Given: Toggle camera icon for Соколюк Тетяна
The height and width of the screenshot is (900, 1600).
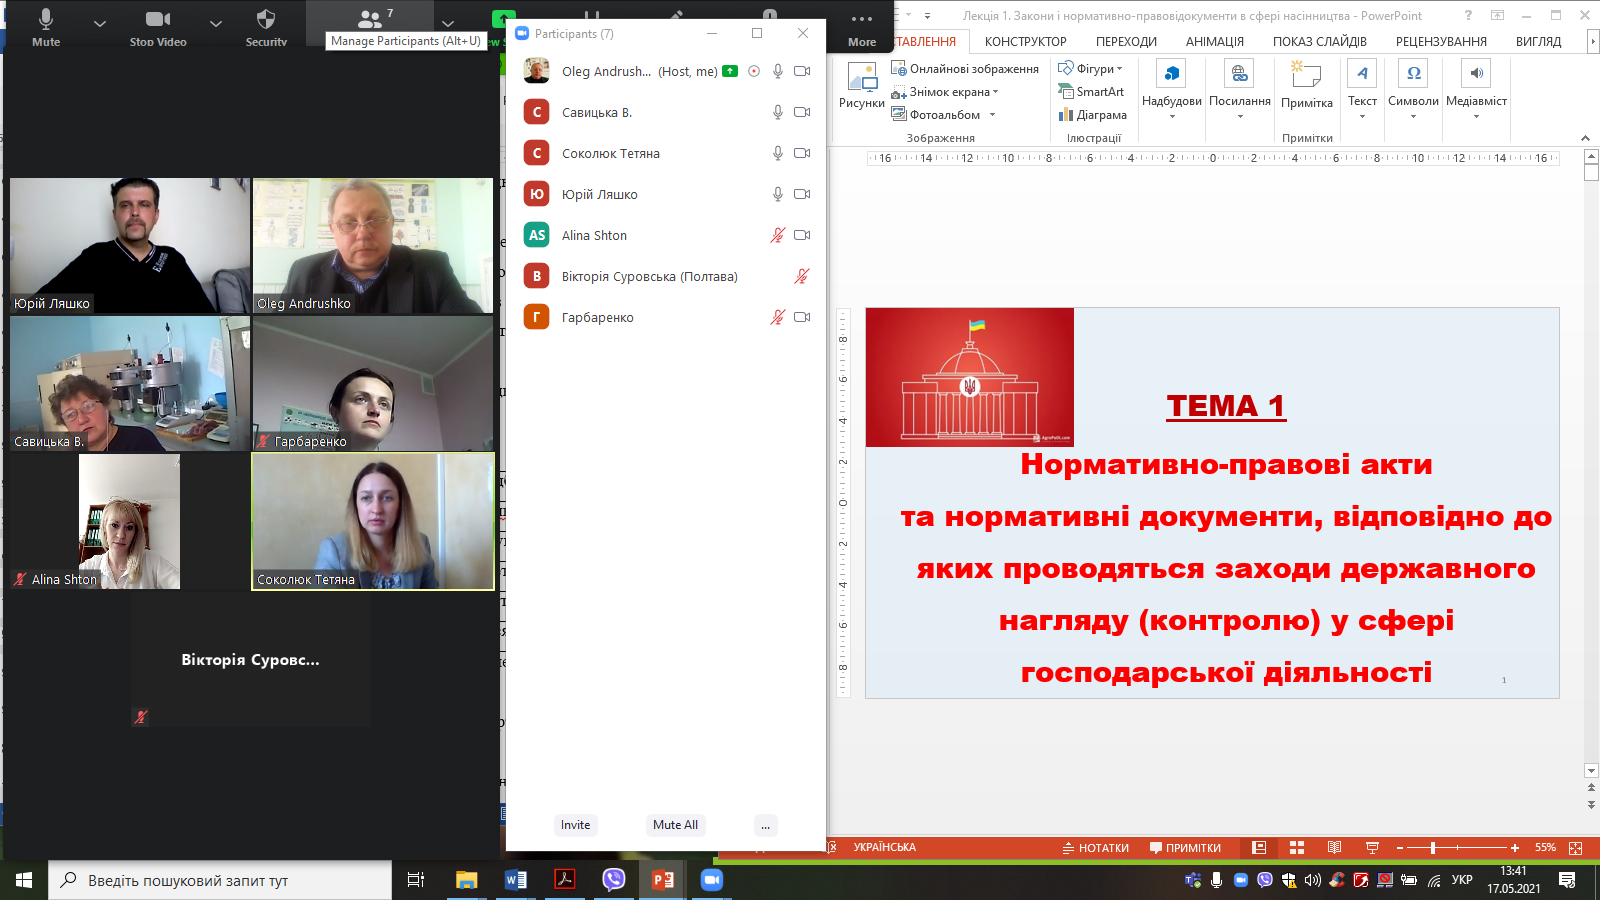Looking at the screenshot, I should click(802, 153).
